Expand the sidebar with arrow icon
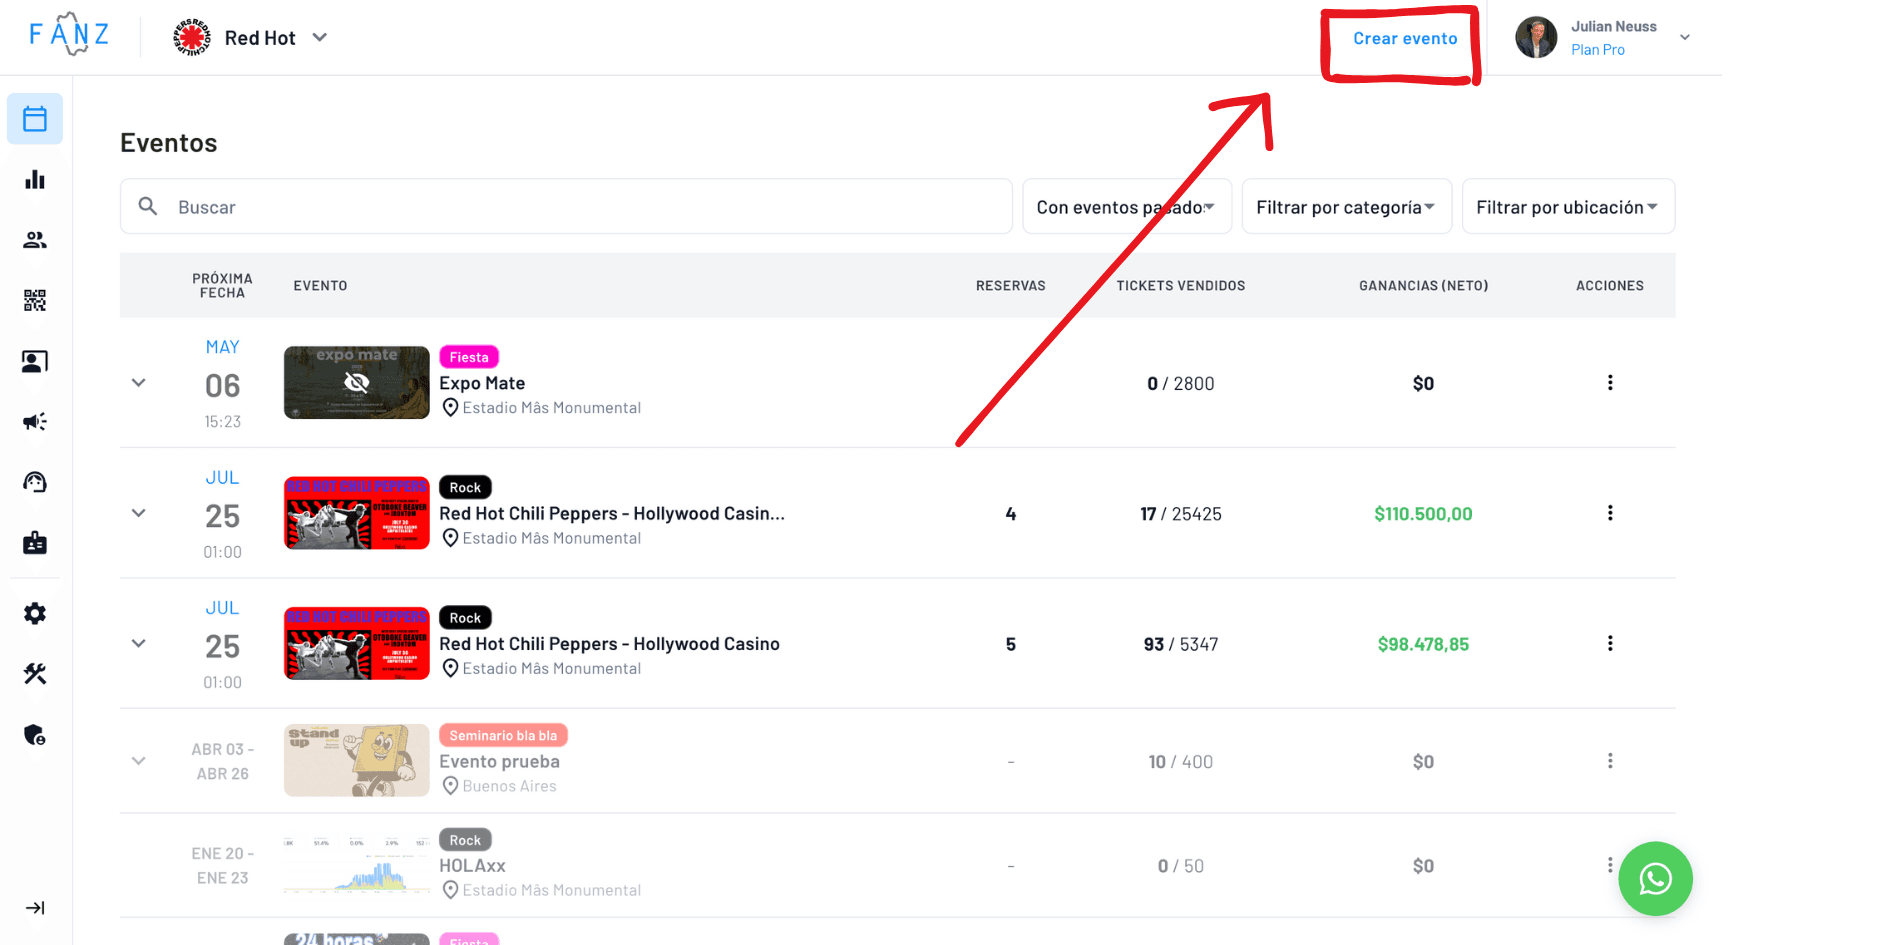1890x945 pixels. point(35,908)
